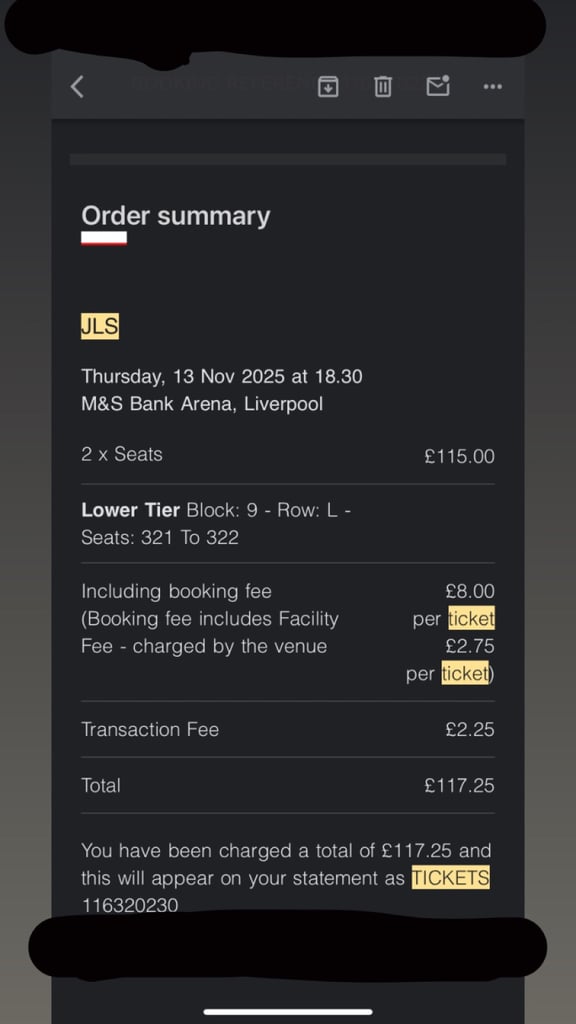Mark email as unread via envelope icon
This screenshot has height=1024, width=576.
coord(438,86)
